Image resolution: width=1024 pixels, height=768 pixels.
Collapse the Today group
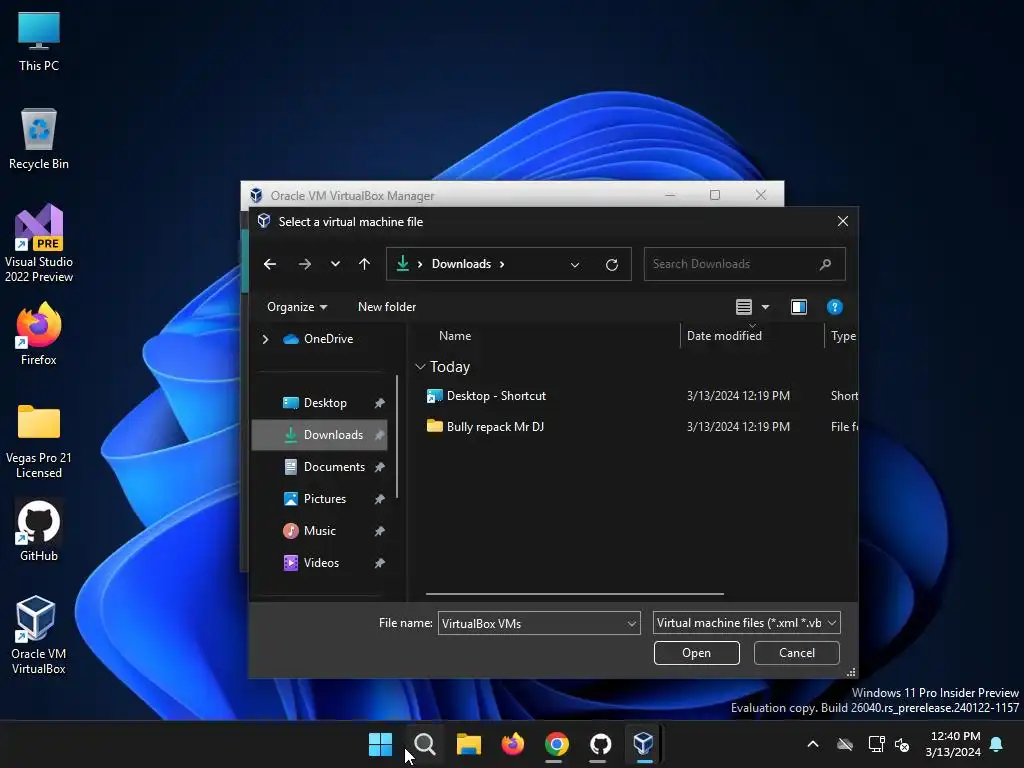coord(420,367)
